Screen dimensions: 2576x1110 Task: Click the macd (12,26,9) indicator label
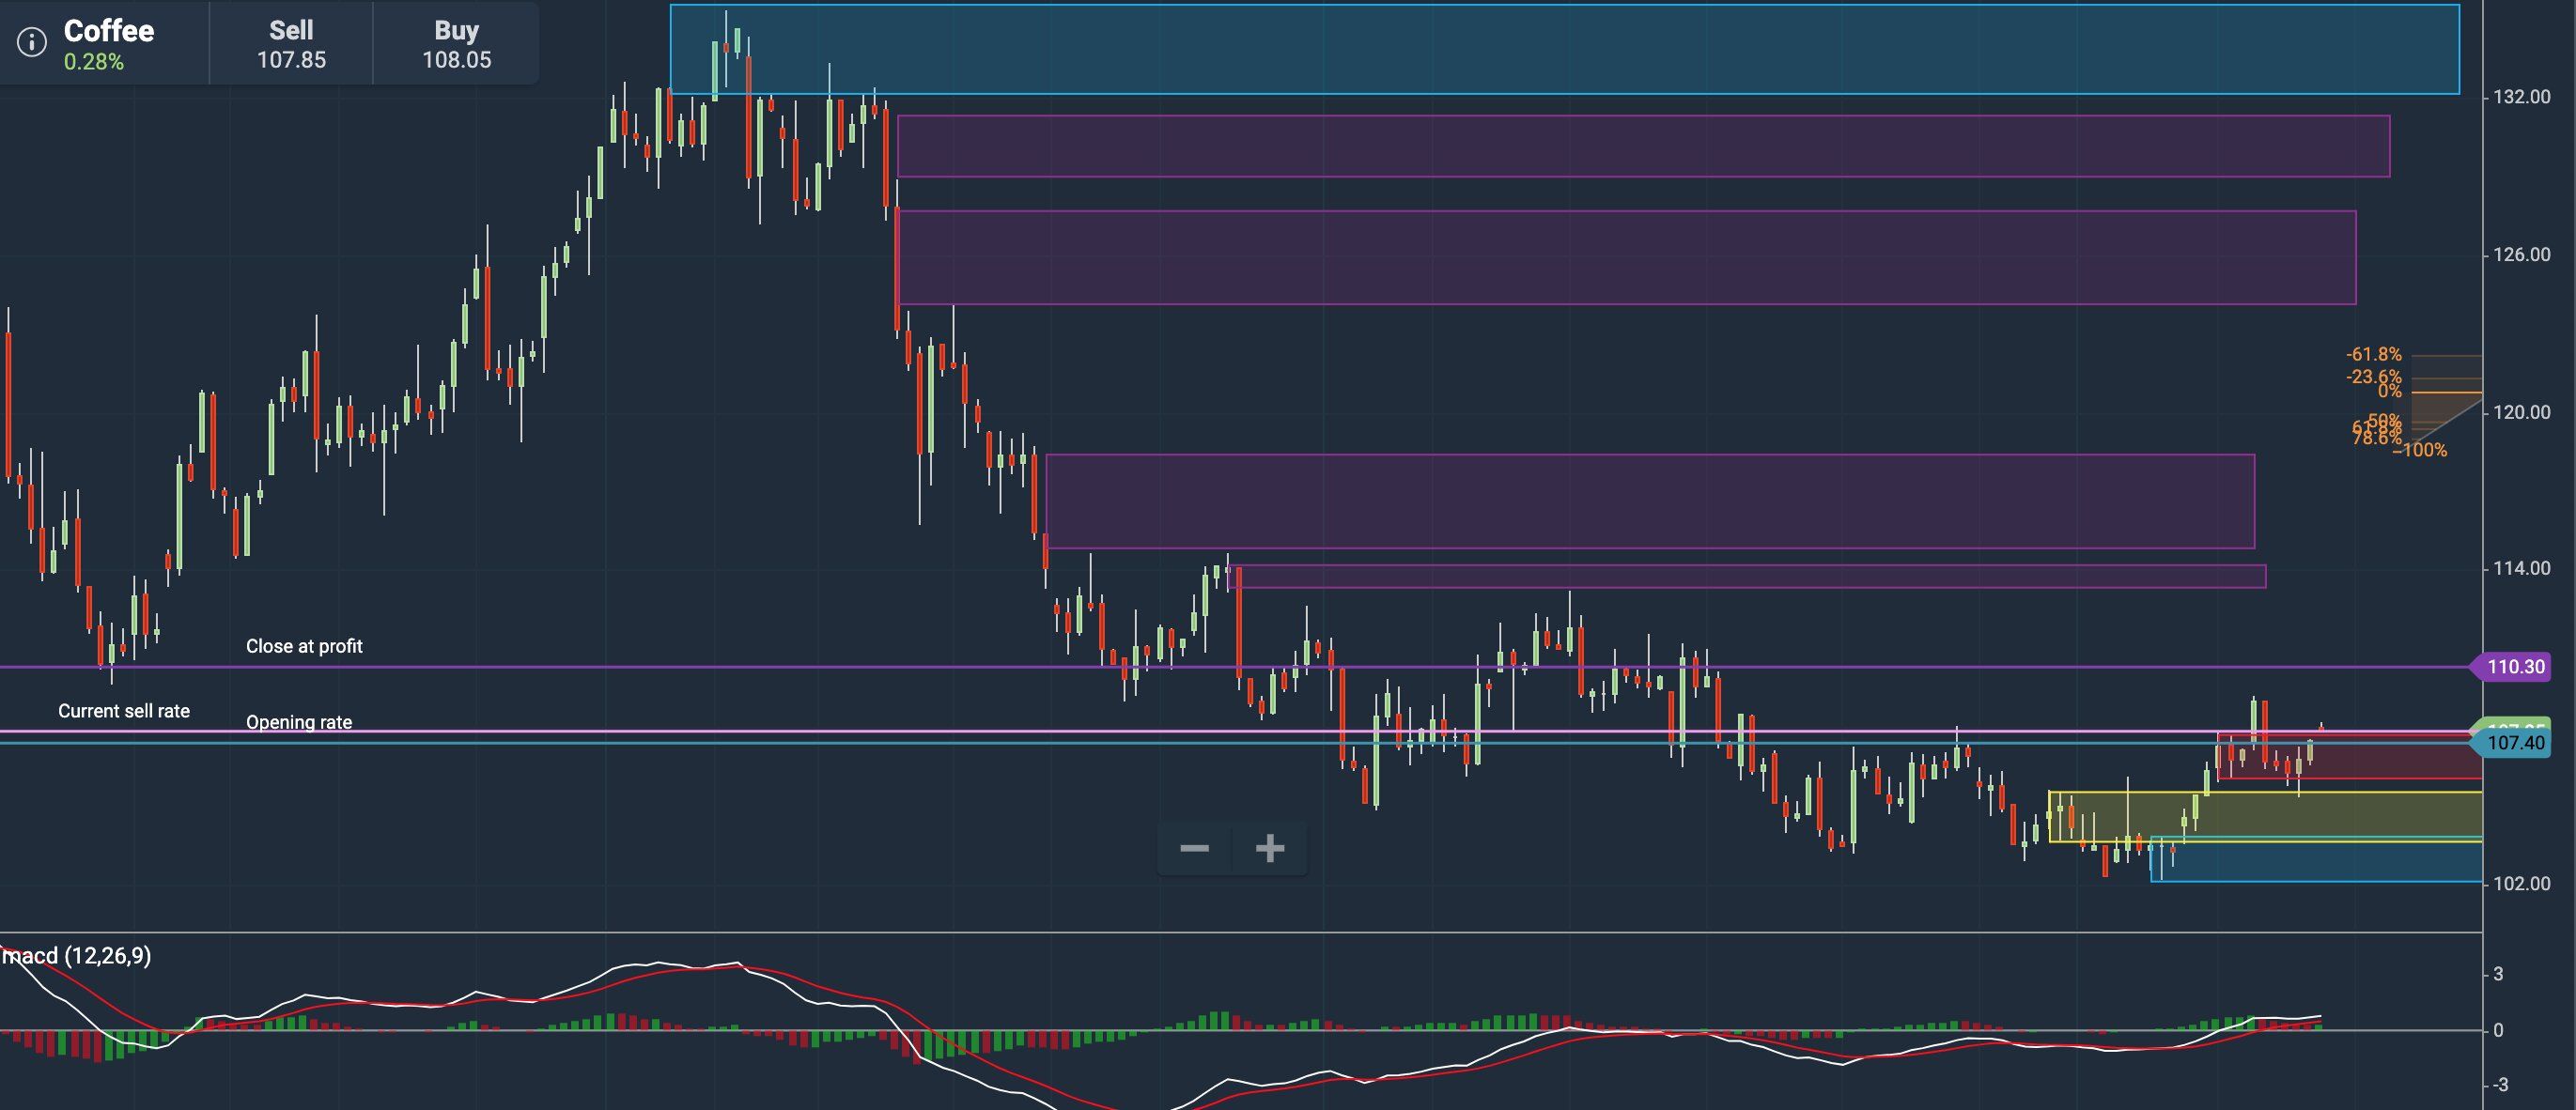click(77, 956)
